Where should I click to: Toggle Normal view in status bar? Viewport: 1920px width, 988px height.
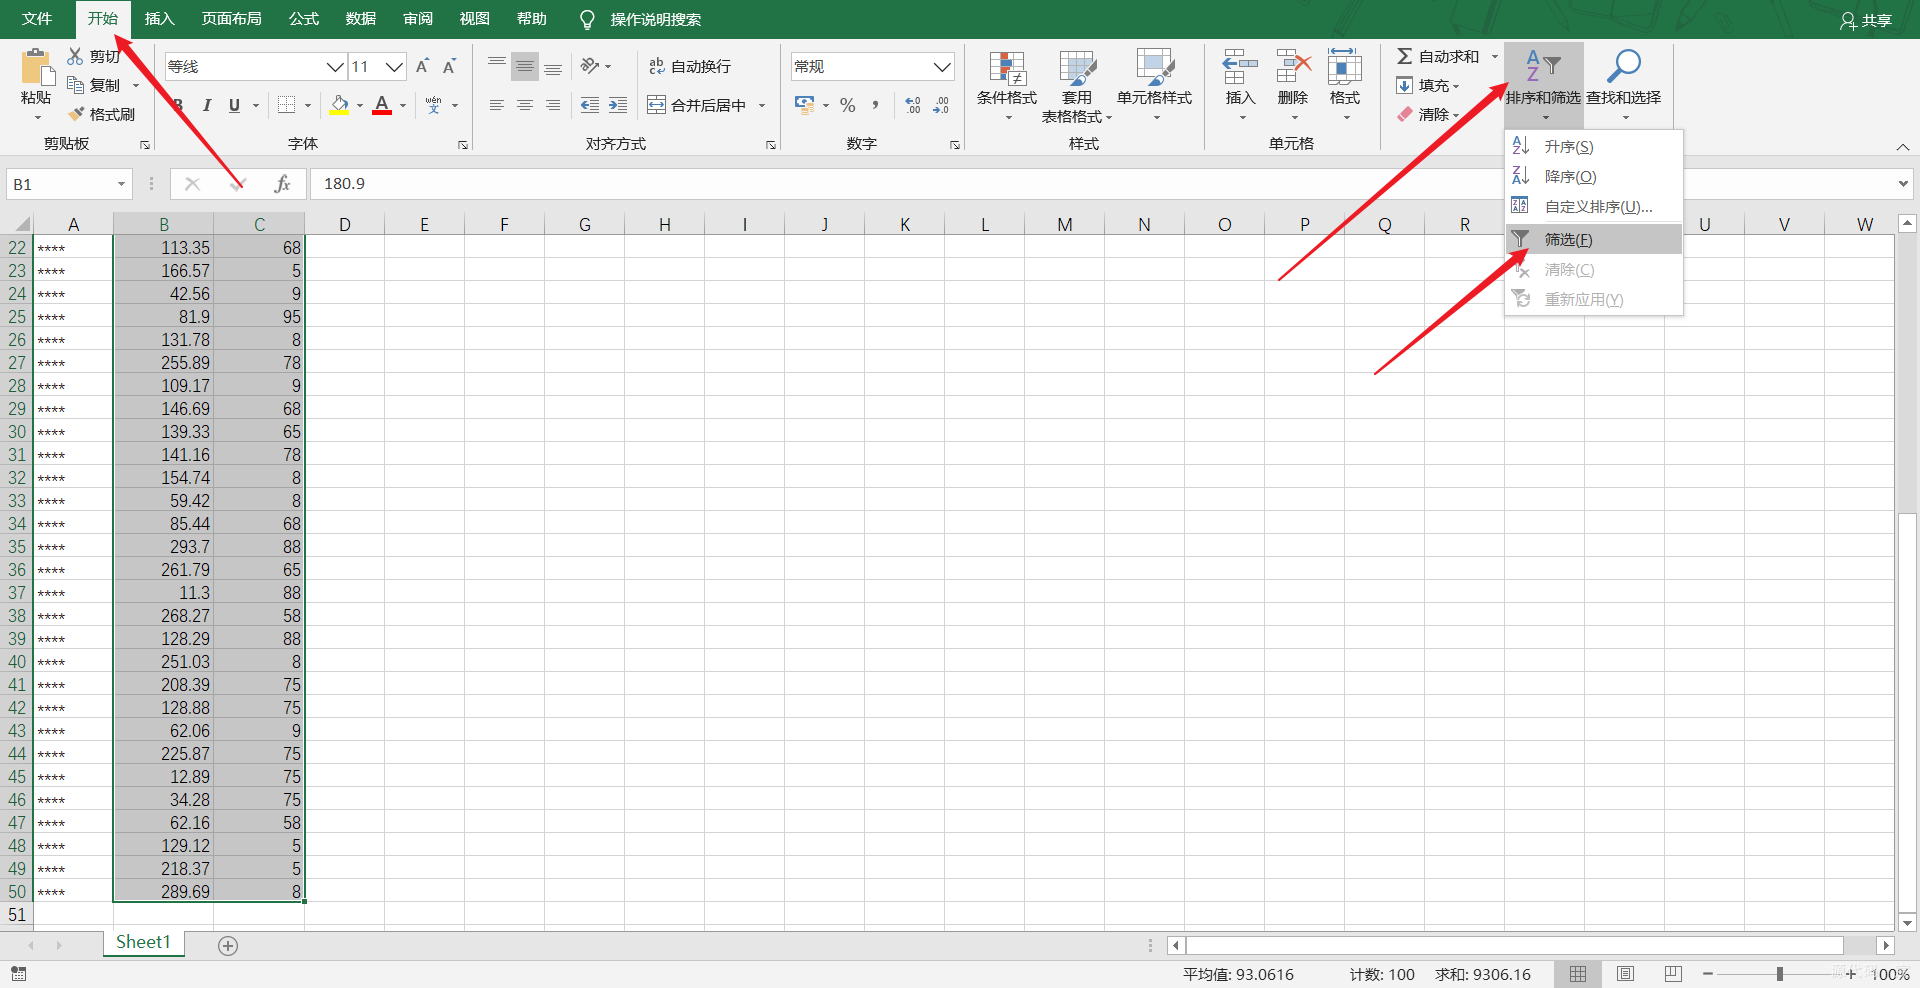tap(1578, 974)
